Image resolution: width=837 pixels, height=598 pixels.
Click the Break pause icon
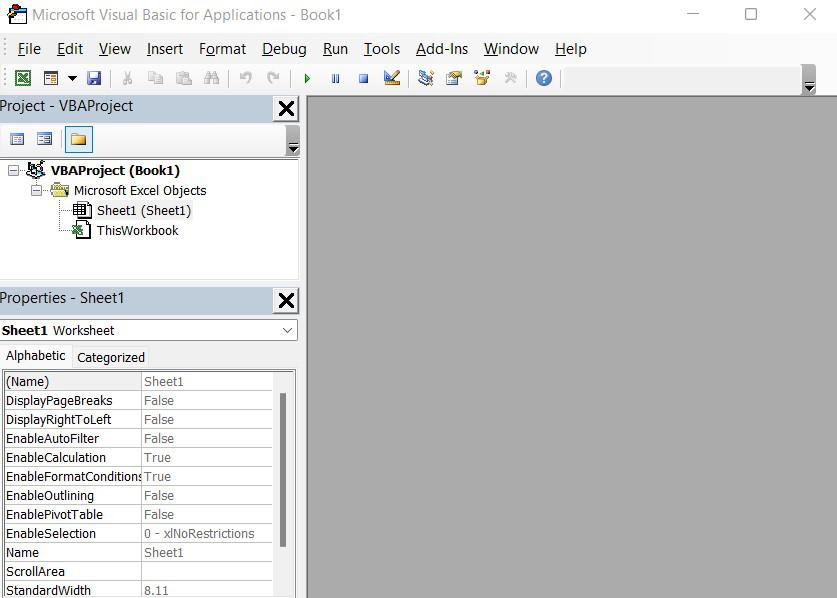[335, 78]
